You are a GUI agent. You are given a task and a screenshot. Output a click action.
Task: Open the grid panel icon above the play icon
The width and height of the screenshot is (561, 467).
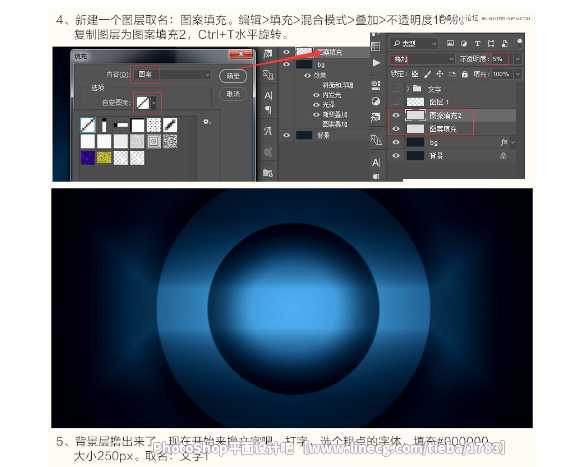(376, 46)
